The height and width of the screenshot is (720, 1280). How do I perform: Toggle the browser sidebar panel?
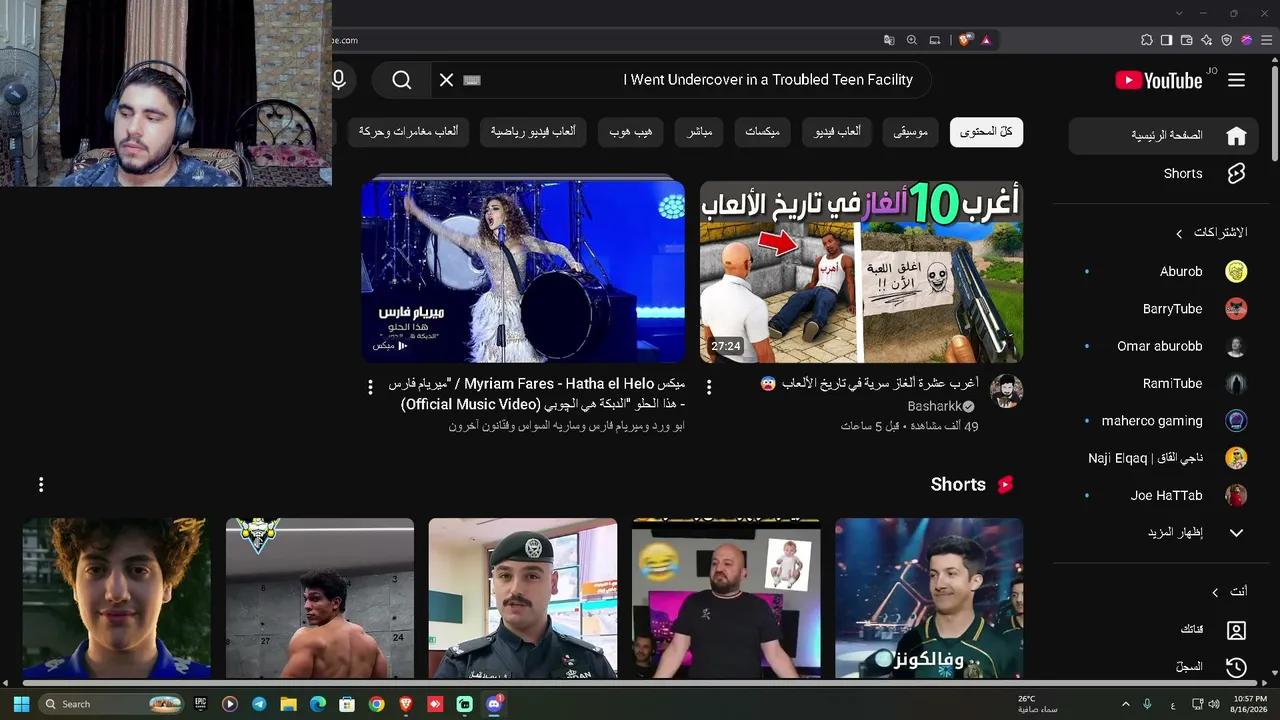tap(1167, 40)
